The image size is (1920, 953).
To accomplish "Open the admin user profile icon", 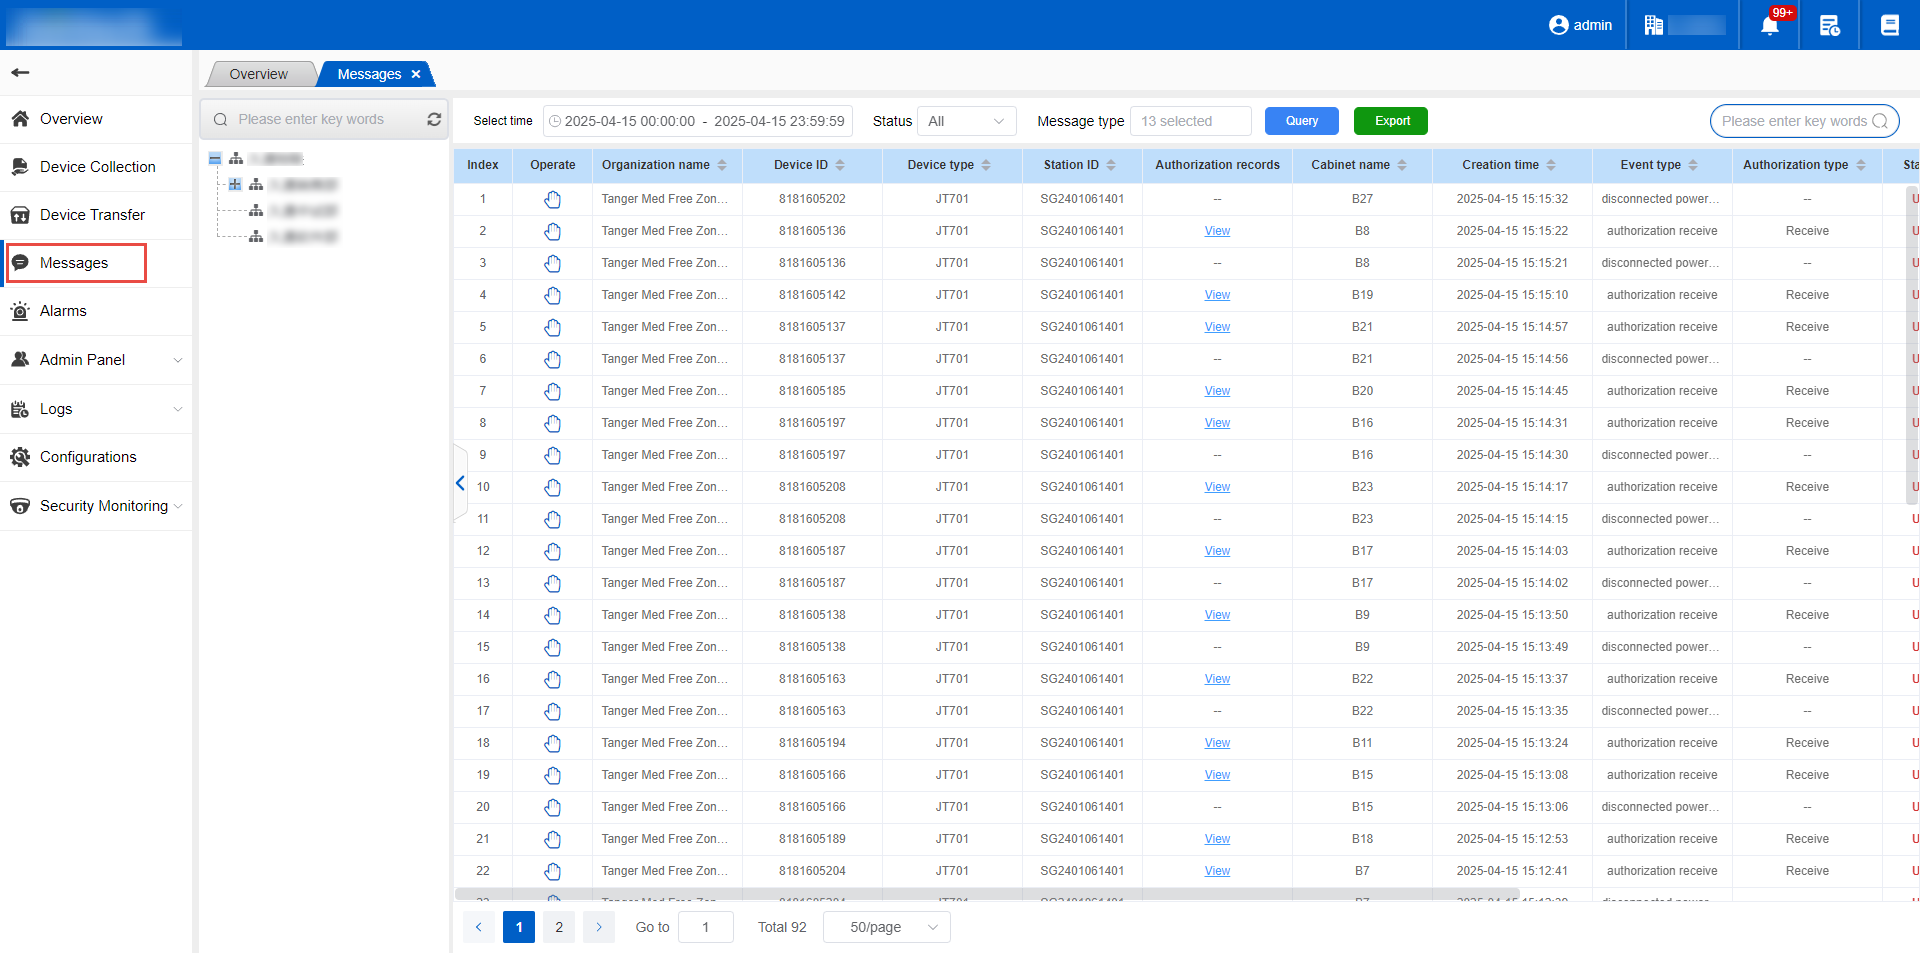I will (x=1558, y=25).
